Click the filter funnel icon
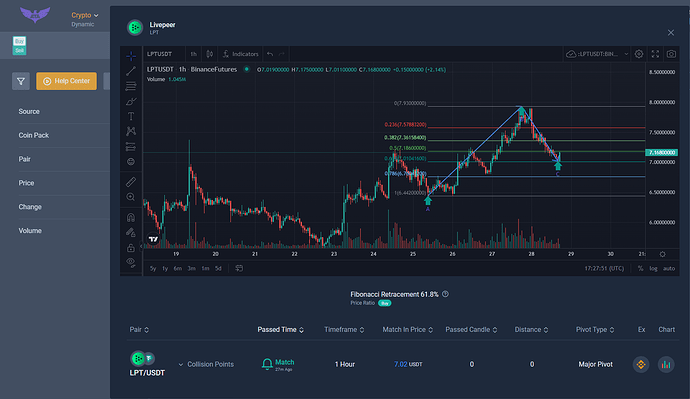690x399 pixels. tap(21, 81)
